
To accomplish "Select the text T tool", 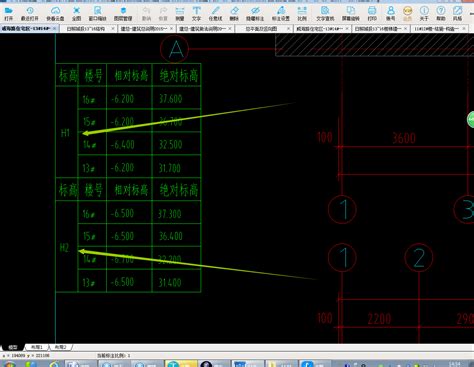I will (x=196, y=13).
